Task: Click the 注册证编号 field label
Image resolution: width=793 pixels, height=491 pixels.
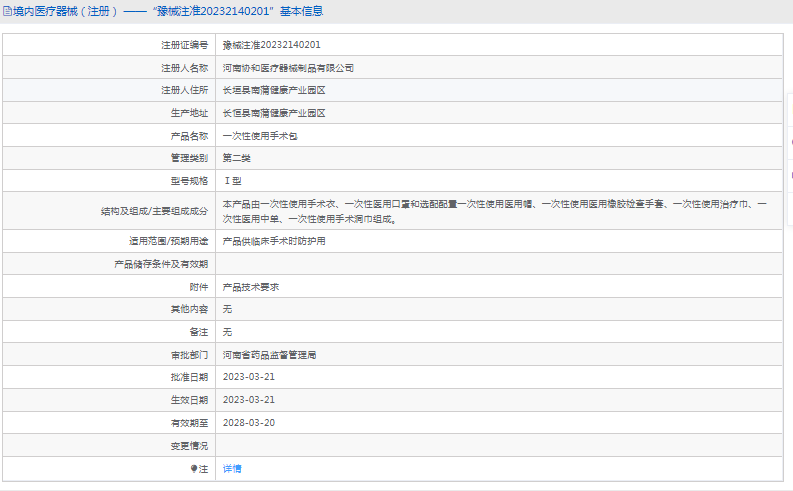Action: (x=185, y=45)
